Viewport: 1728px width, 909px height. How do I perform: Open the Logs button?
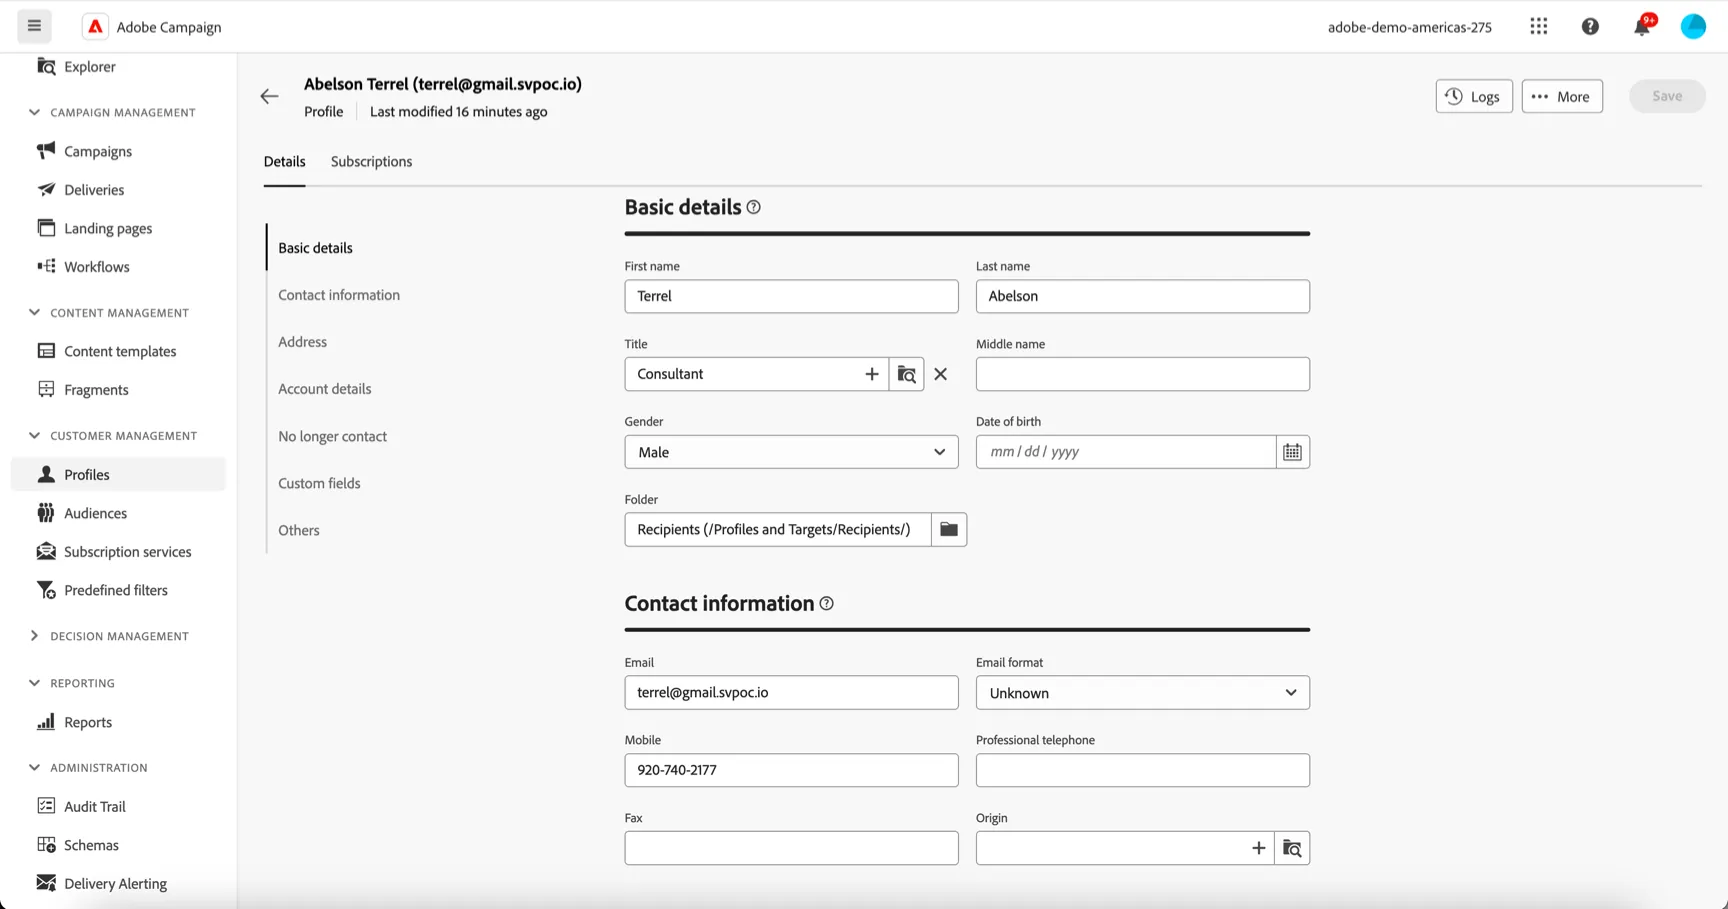1474,96
